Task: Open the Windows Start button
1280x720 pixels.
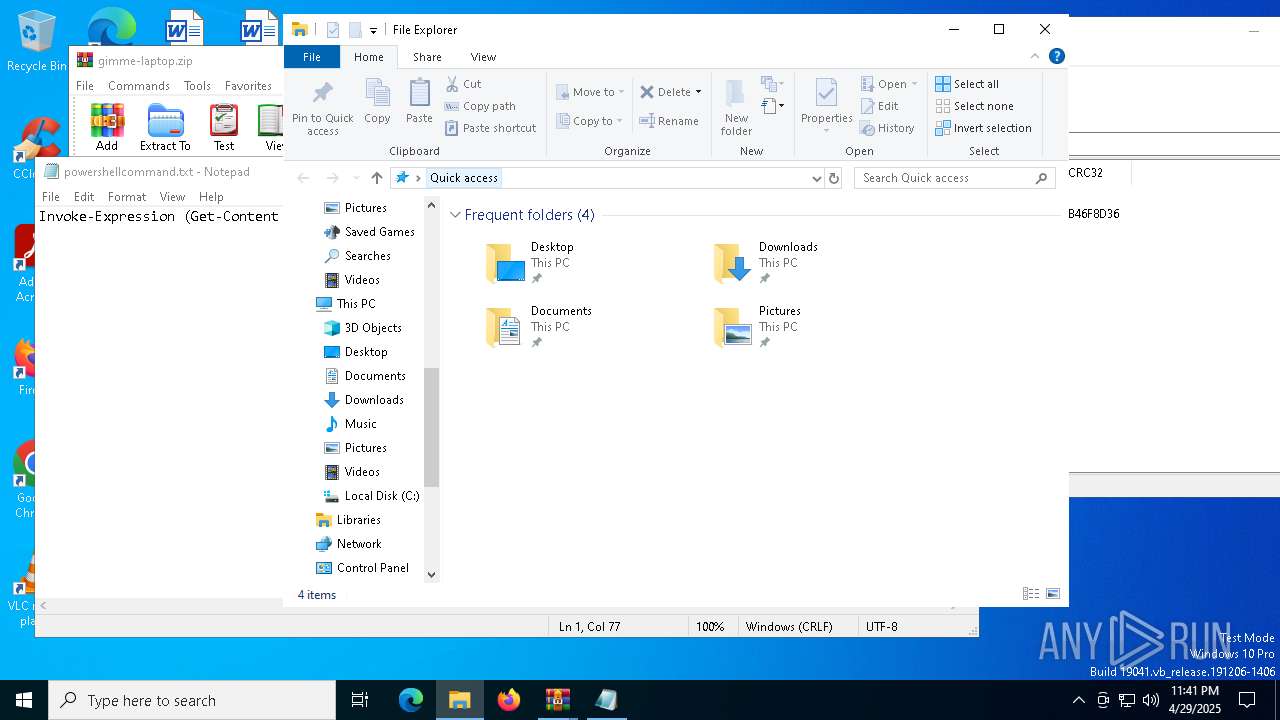Action: [24, 700]
